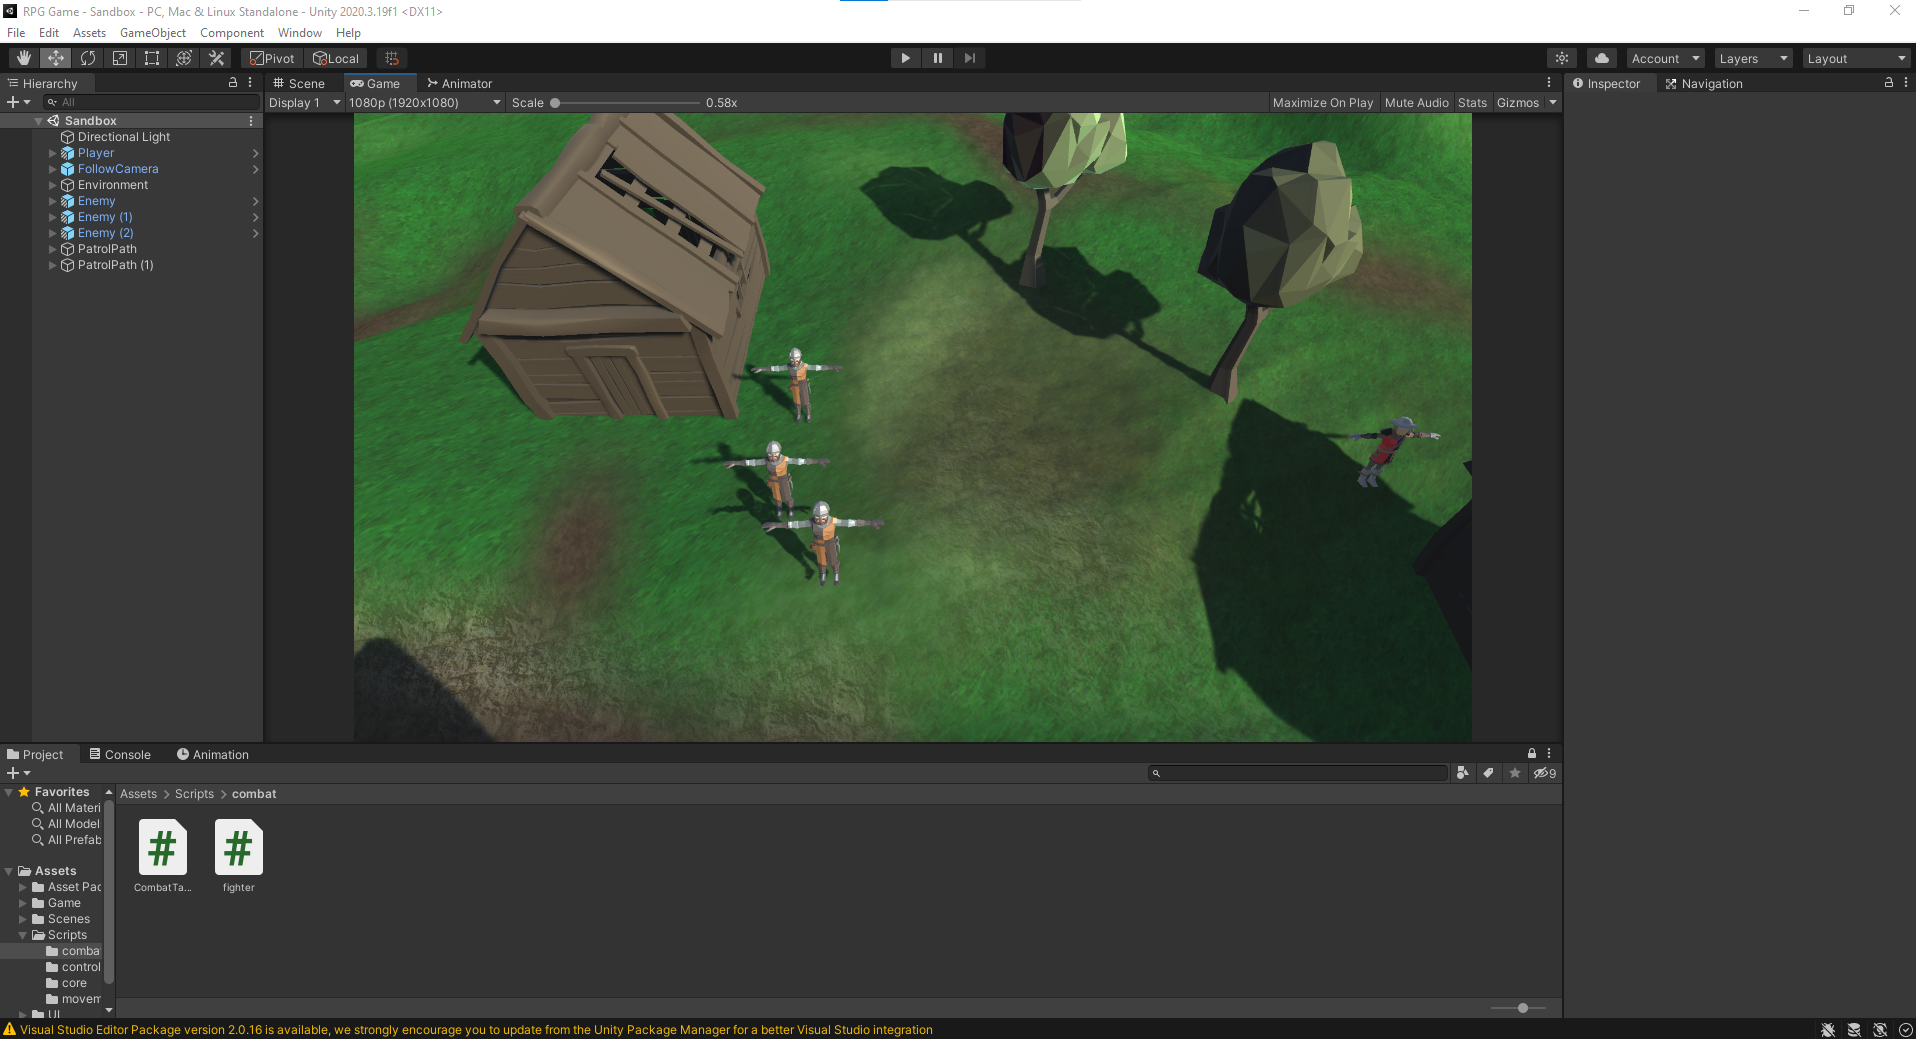
Task: Select the Hand tool in toolbar
Action: pyautogui.click(x=24, y=58)
